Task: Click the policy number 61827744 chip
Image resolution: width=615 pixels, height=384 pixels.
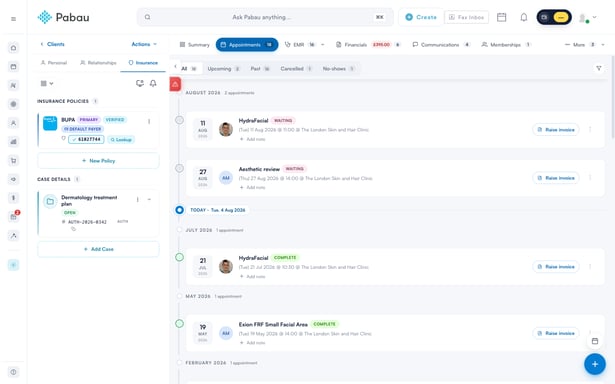Action: 86,140
